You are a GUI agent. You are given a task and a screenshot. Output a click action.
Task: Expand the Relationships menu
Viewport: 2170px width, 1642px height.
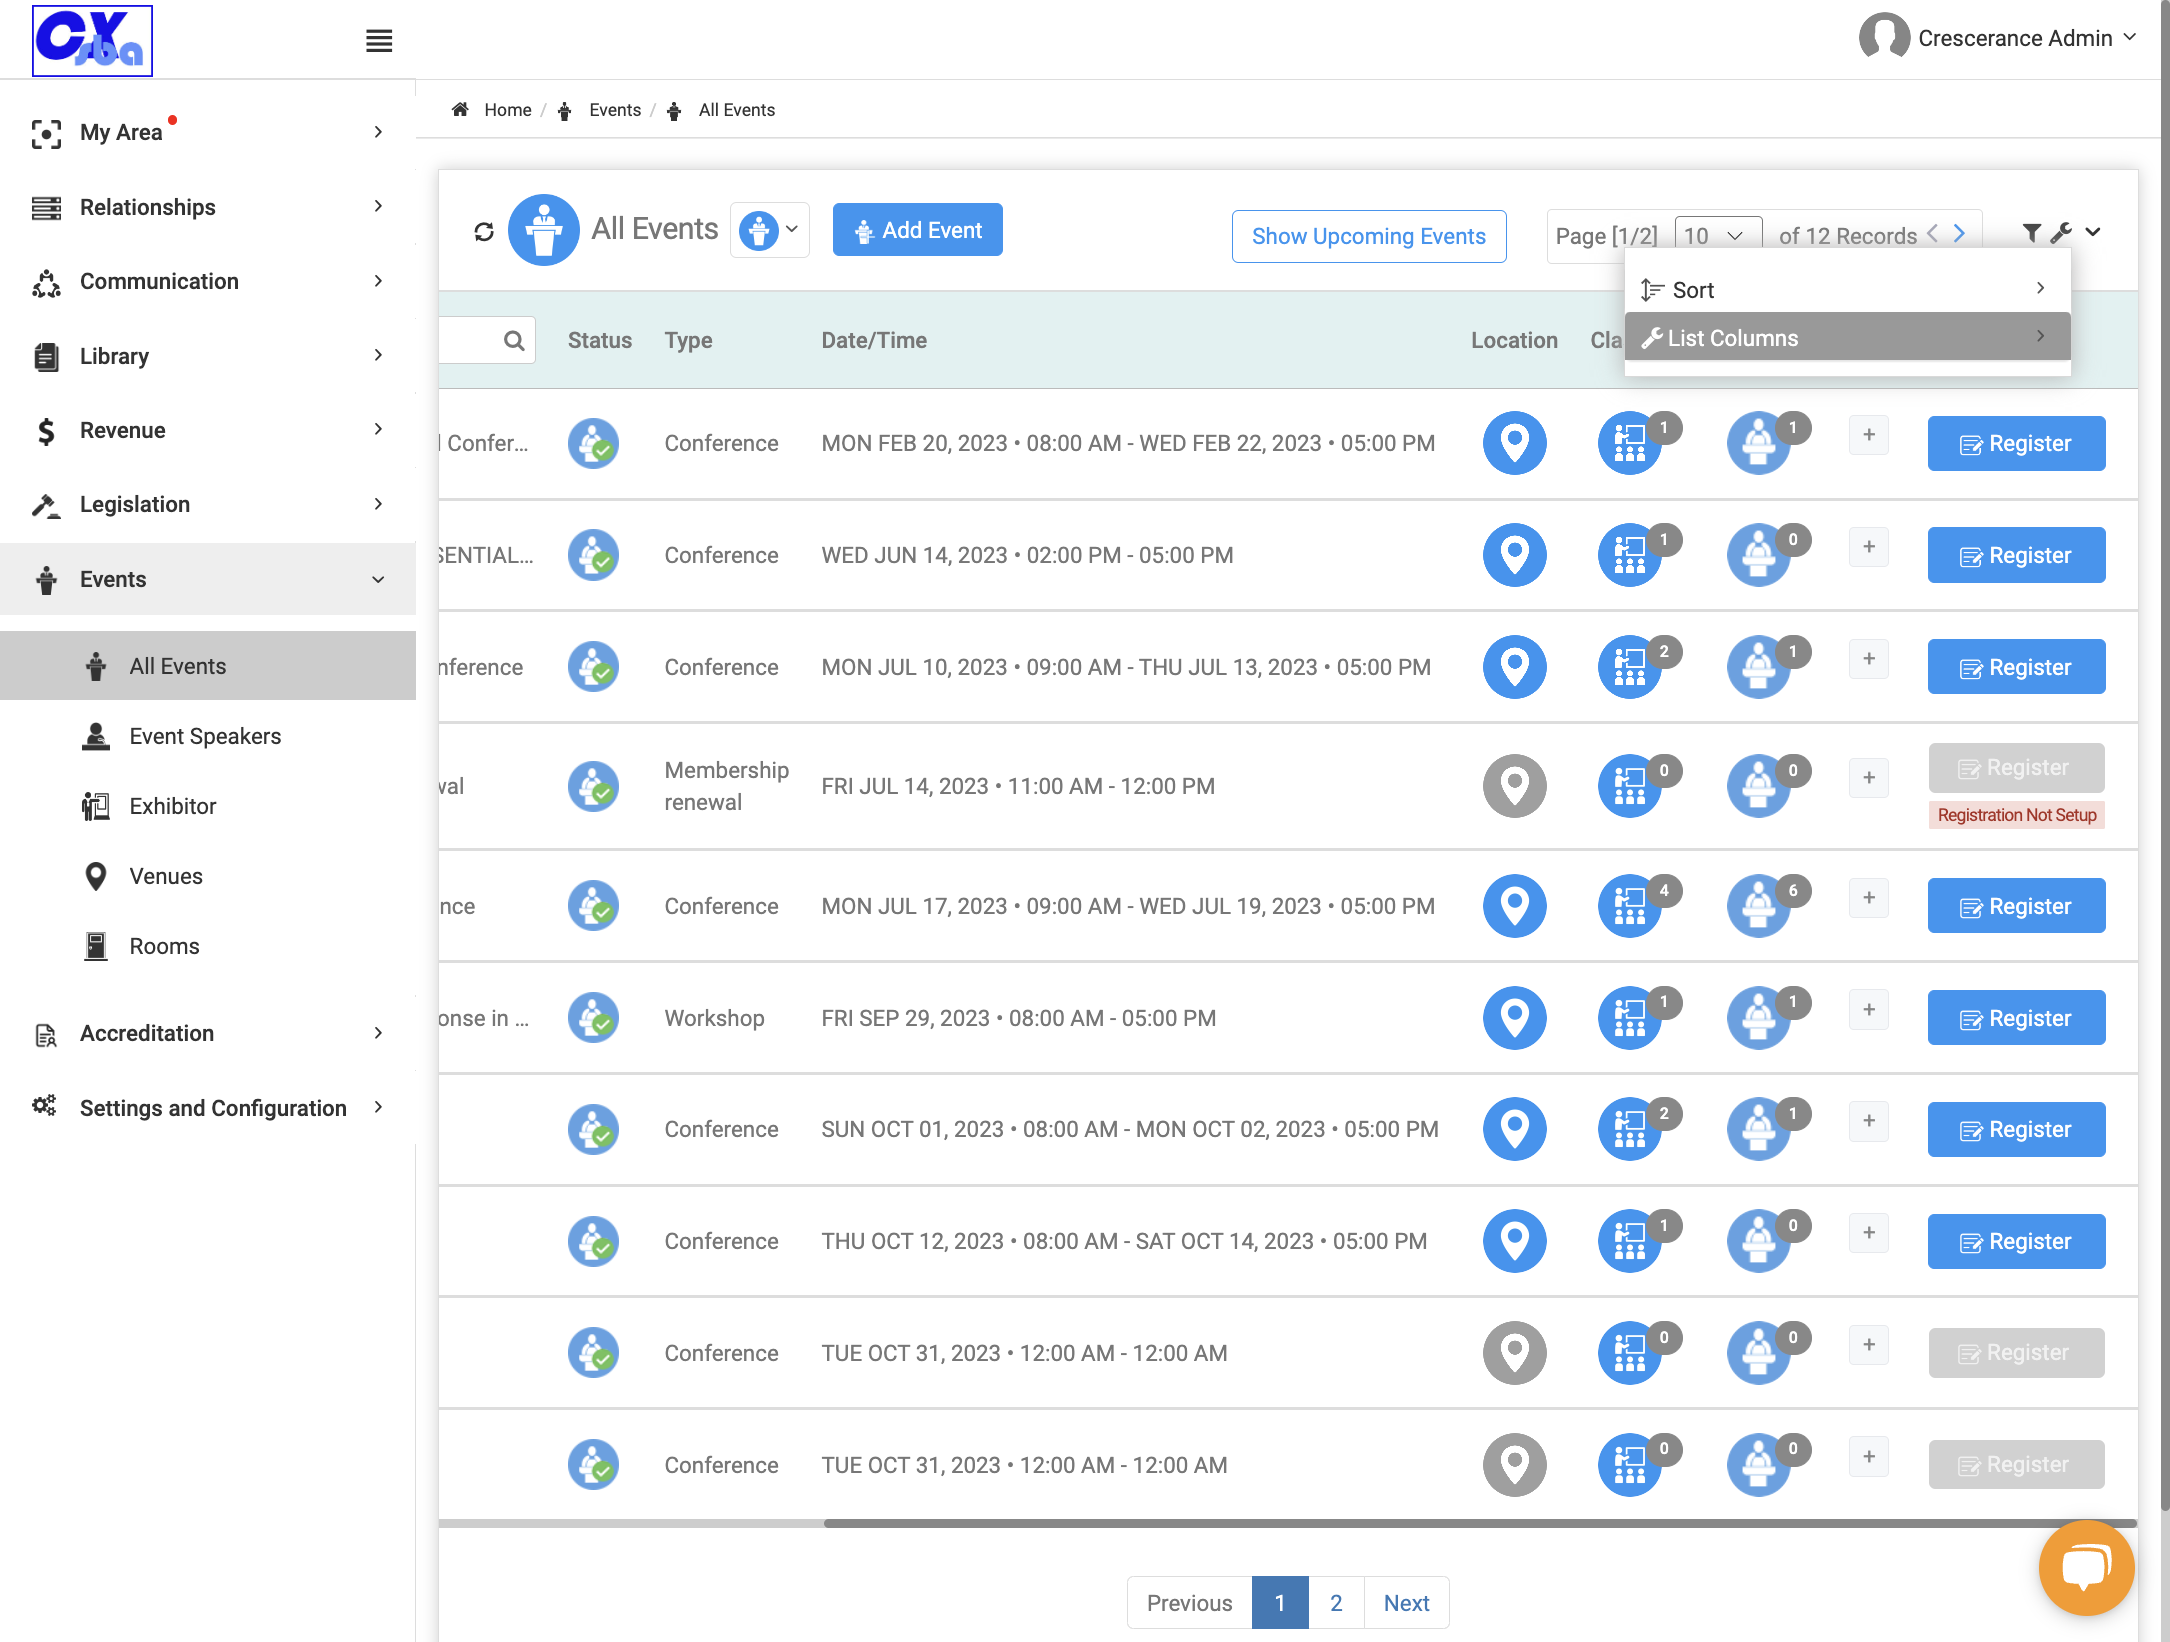[x=208, y=207]
